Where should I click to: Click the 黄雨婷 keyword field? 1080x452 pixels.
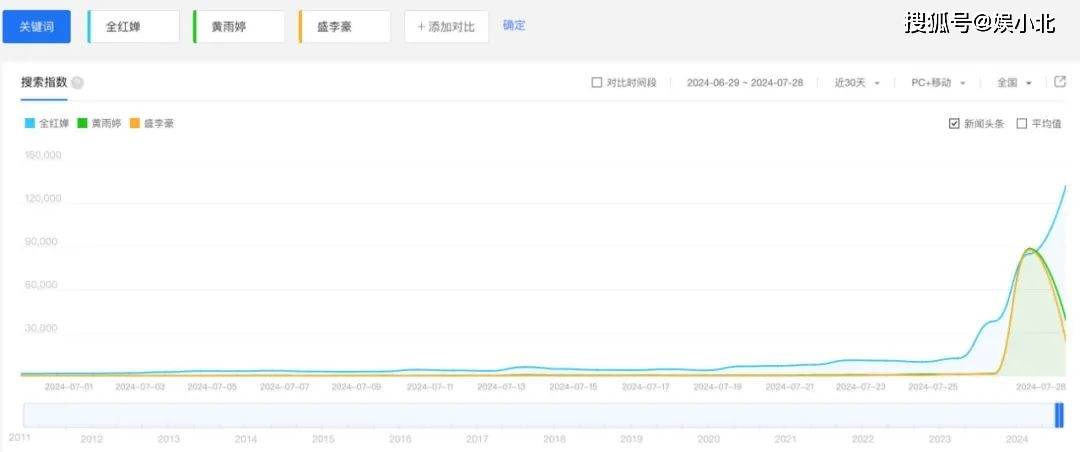pos(239,27)
